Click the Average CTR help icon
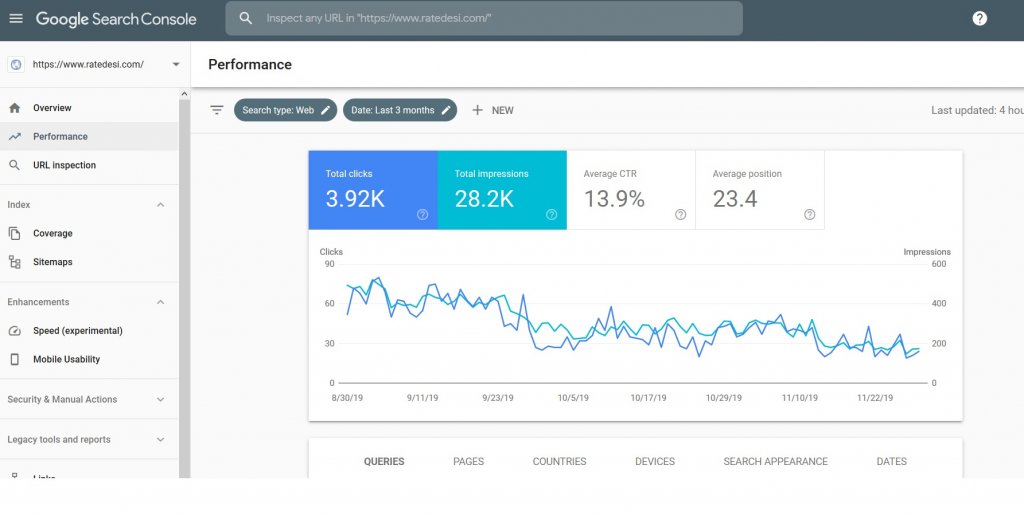Viewport: 1024px width, 520px height. click(680, 214)
